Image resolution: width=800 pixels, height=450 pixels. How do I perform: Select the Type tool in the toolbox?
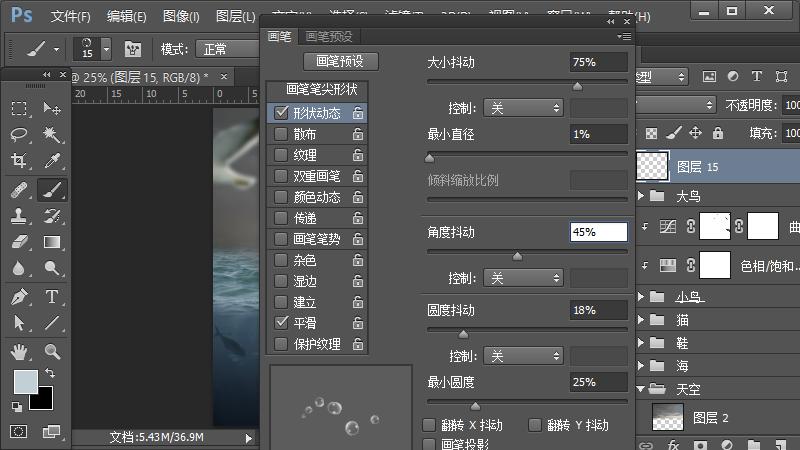[x=52, y=296]
